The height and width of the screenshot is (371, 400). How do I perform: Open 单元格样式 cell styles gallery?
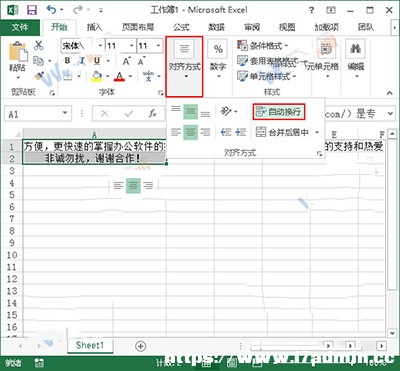point(266,76)
